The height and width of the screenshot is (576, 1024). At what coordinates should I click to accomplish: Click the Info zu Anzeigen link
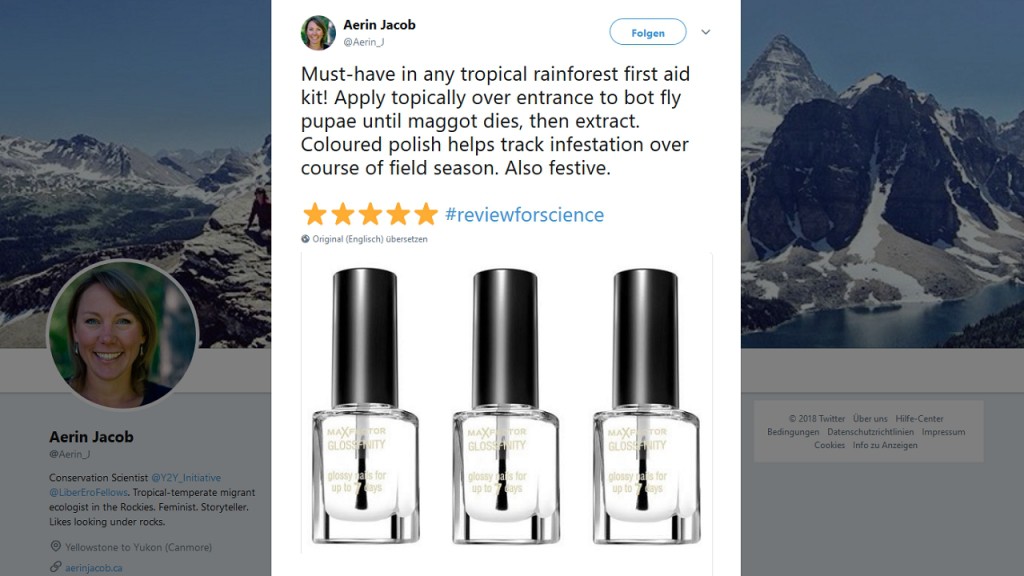pyautogui.click(x=885, y=445)
